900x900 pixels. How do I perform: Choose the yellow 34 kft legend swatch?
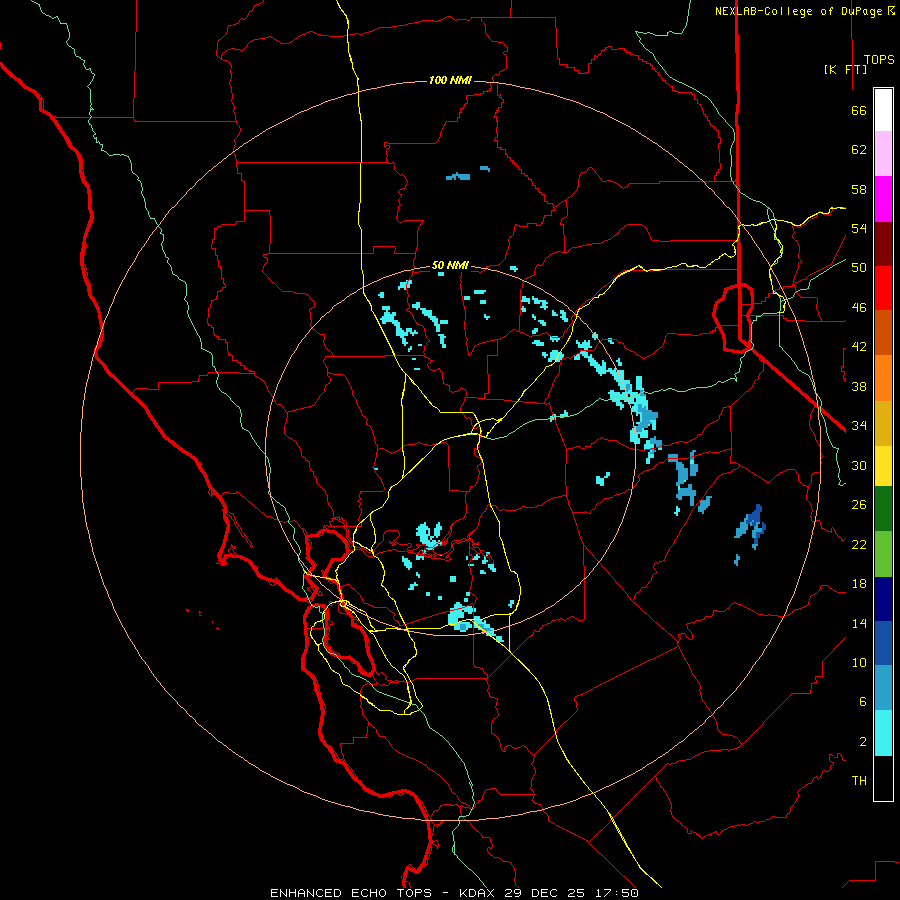pyautogui.click(x=883, y=466)
